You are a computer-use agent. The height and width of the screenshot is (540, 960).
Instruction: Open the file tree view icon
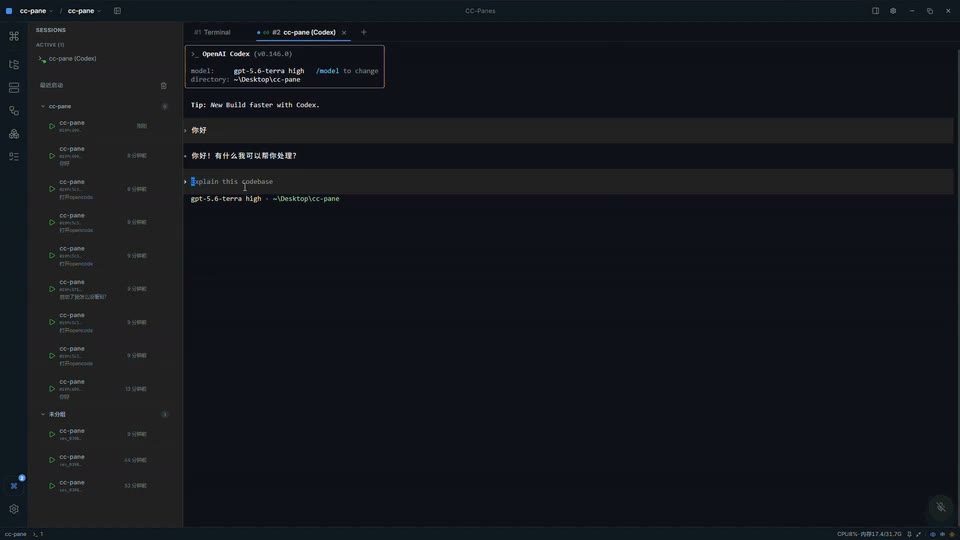(13, 64)
